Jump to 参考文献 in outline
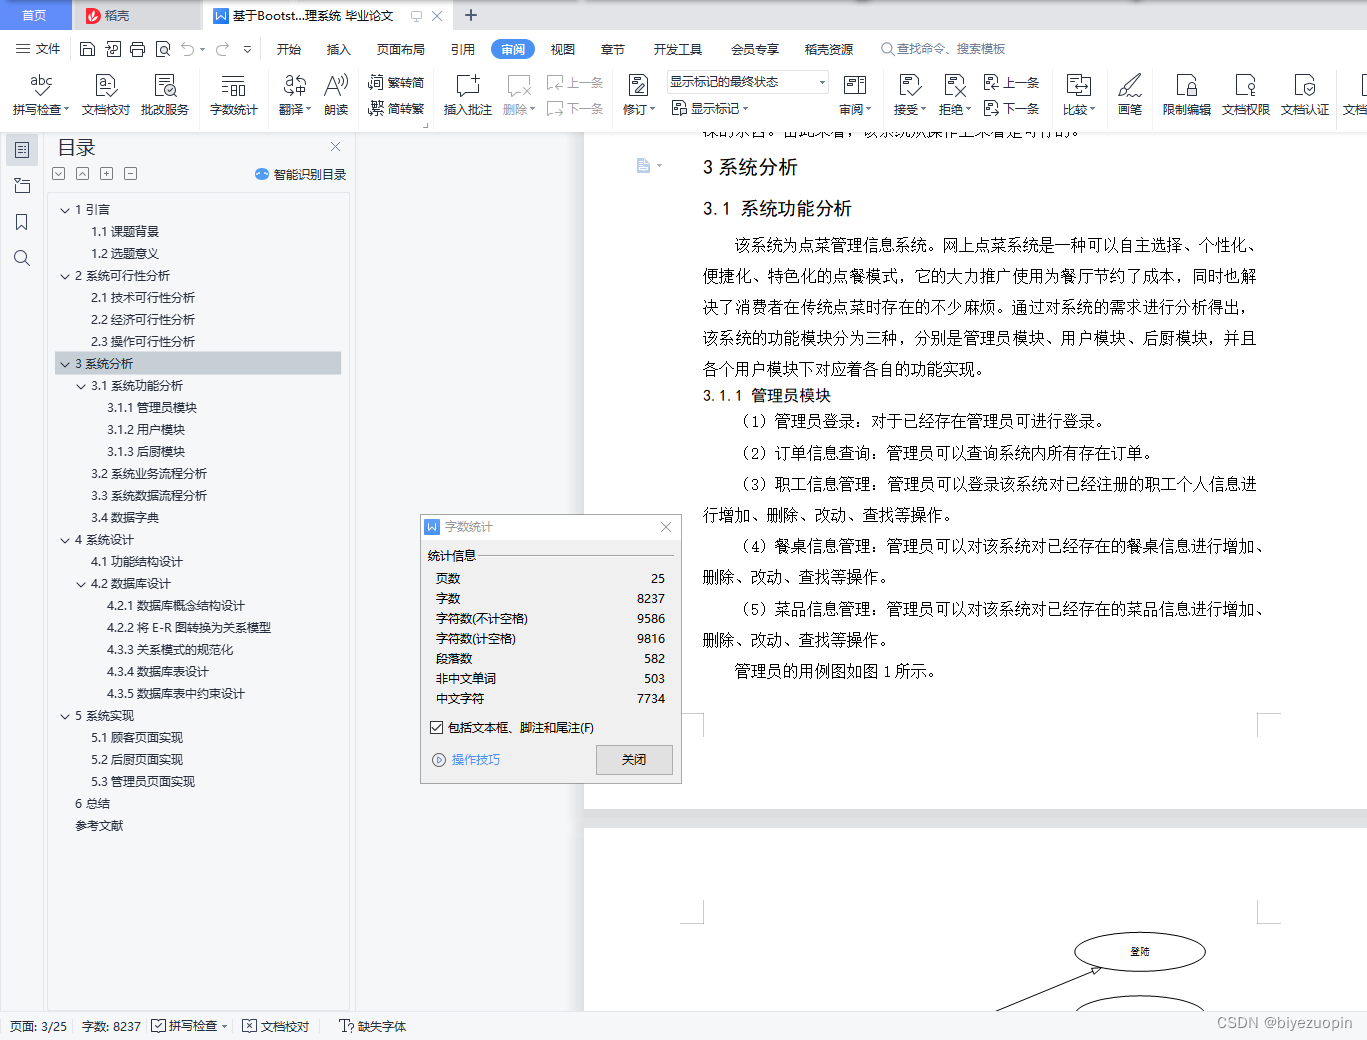Viewport: 1367px width, 1040px height. point(99,826)
